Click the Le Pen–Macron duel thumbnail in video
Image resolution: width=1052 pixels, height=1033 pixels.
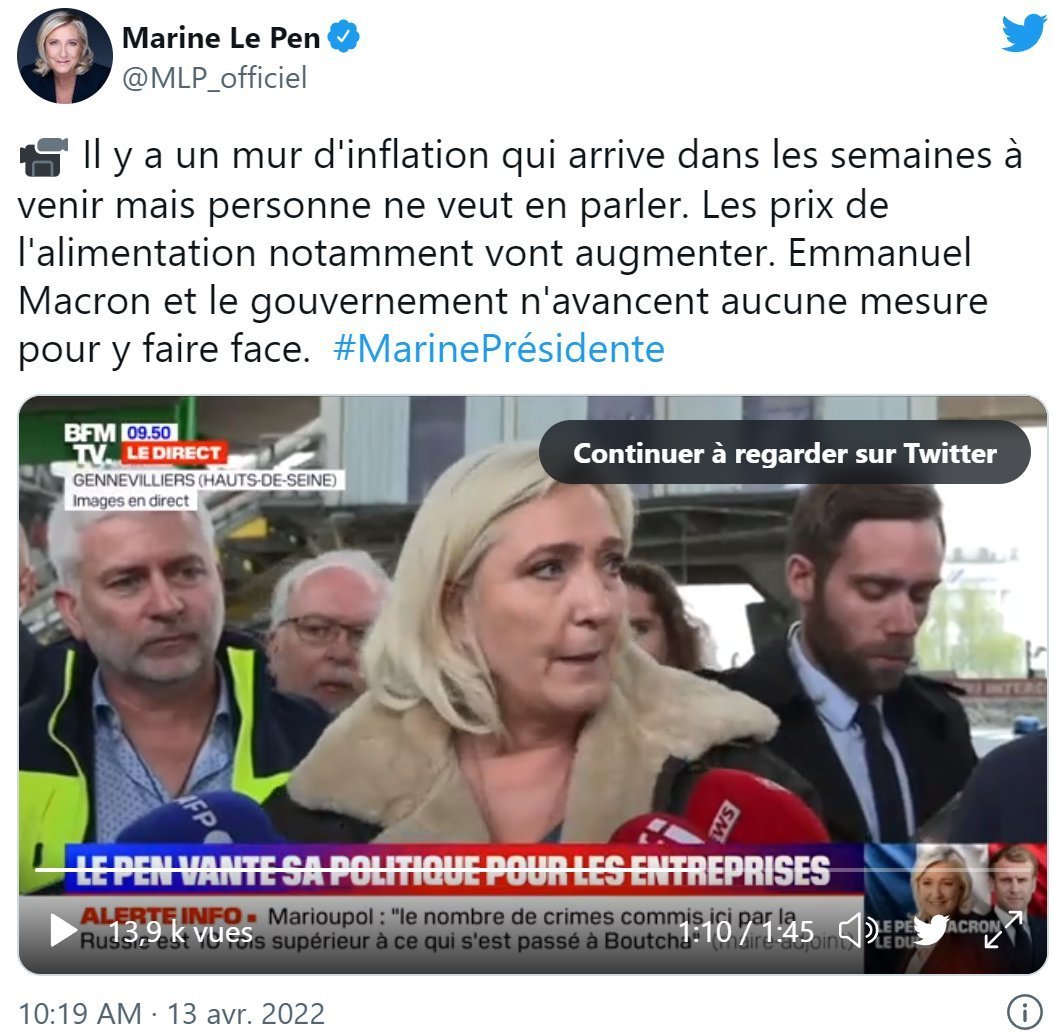(x=955, y=908)
